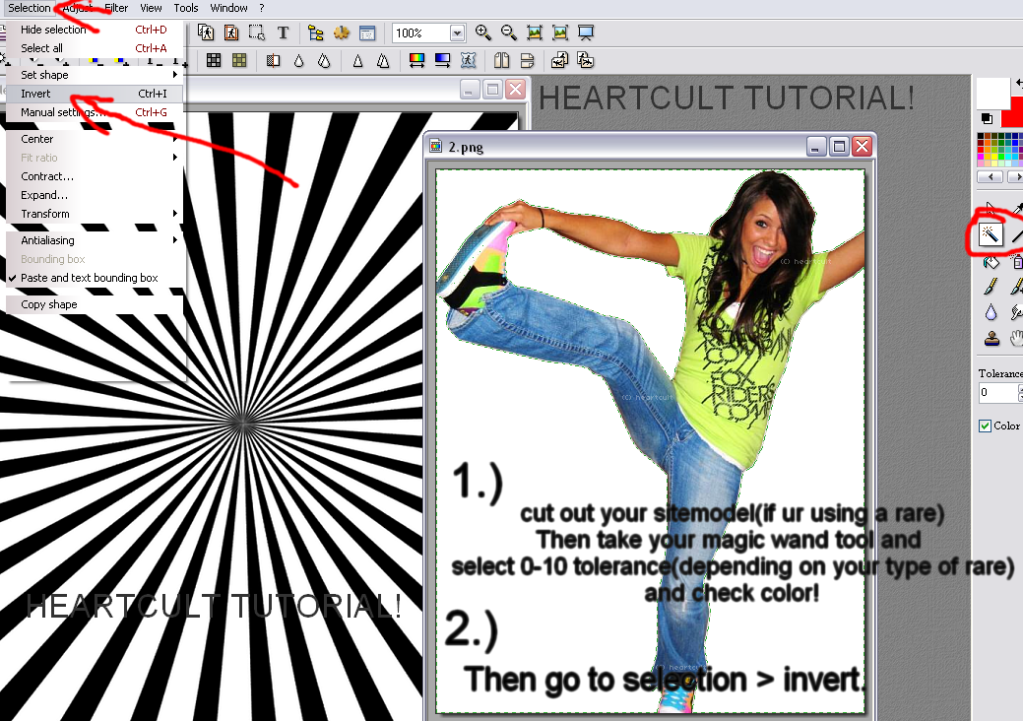Viewport: 1023px width, 721px height.
Task: Click the Zoom out magnifier icon
Action: [508, 33]
